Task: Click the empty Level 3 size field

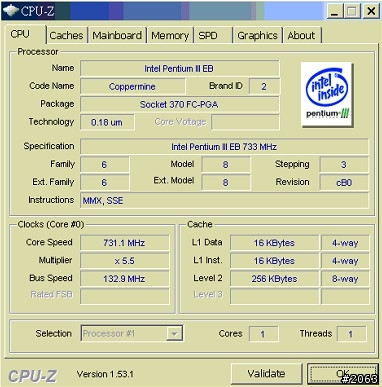Action: pos(274,296)
